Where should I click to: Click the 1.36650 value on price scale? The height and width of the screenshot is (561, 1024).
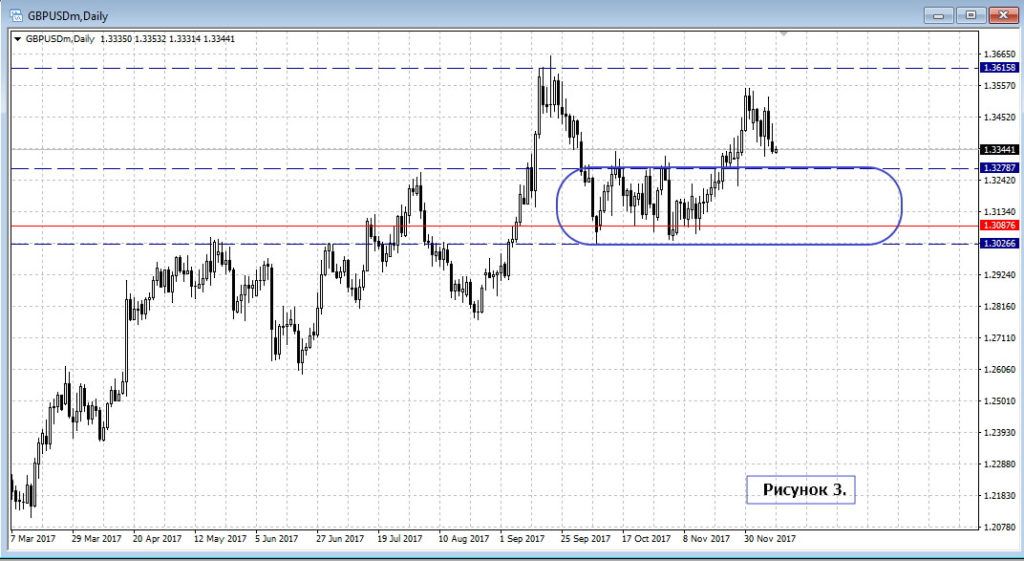[999, 54]
